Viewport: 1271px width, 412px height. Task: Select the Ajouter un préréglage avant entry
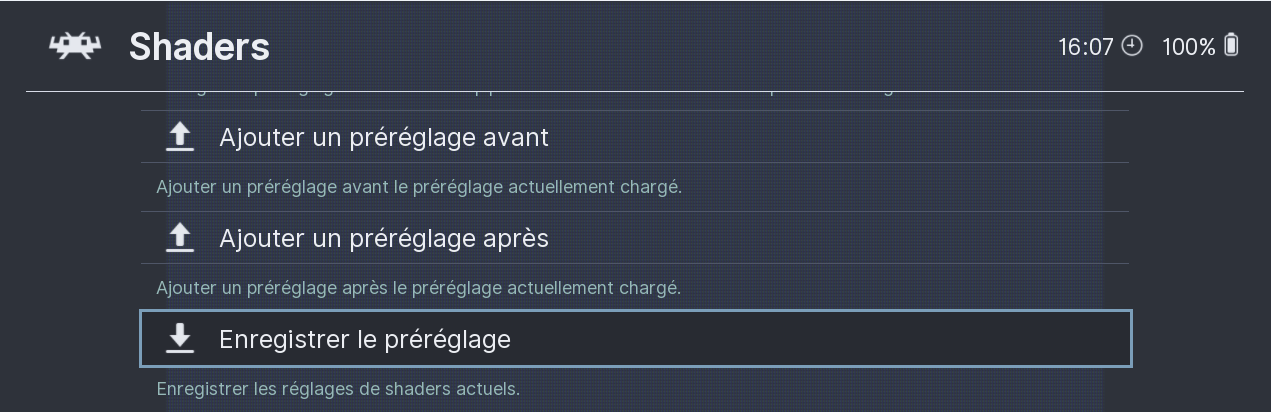[x=384, y=137]
